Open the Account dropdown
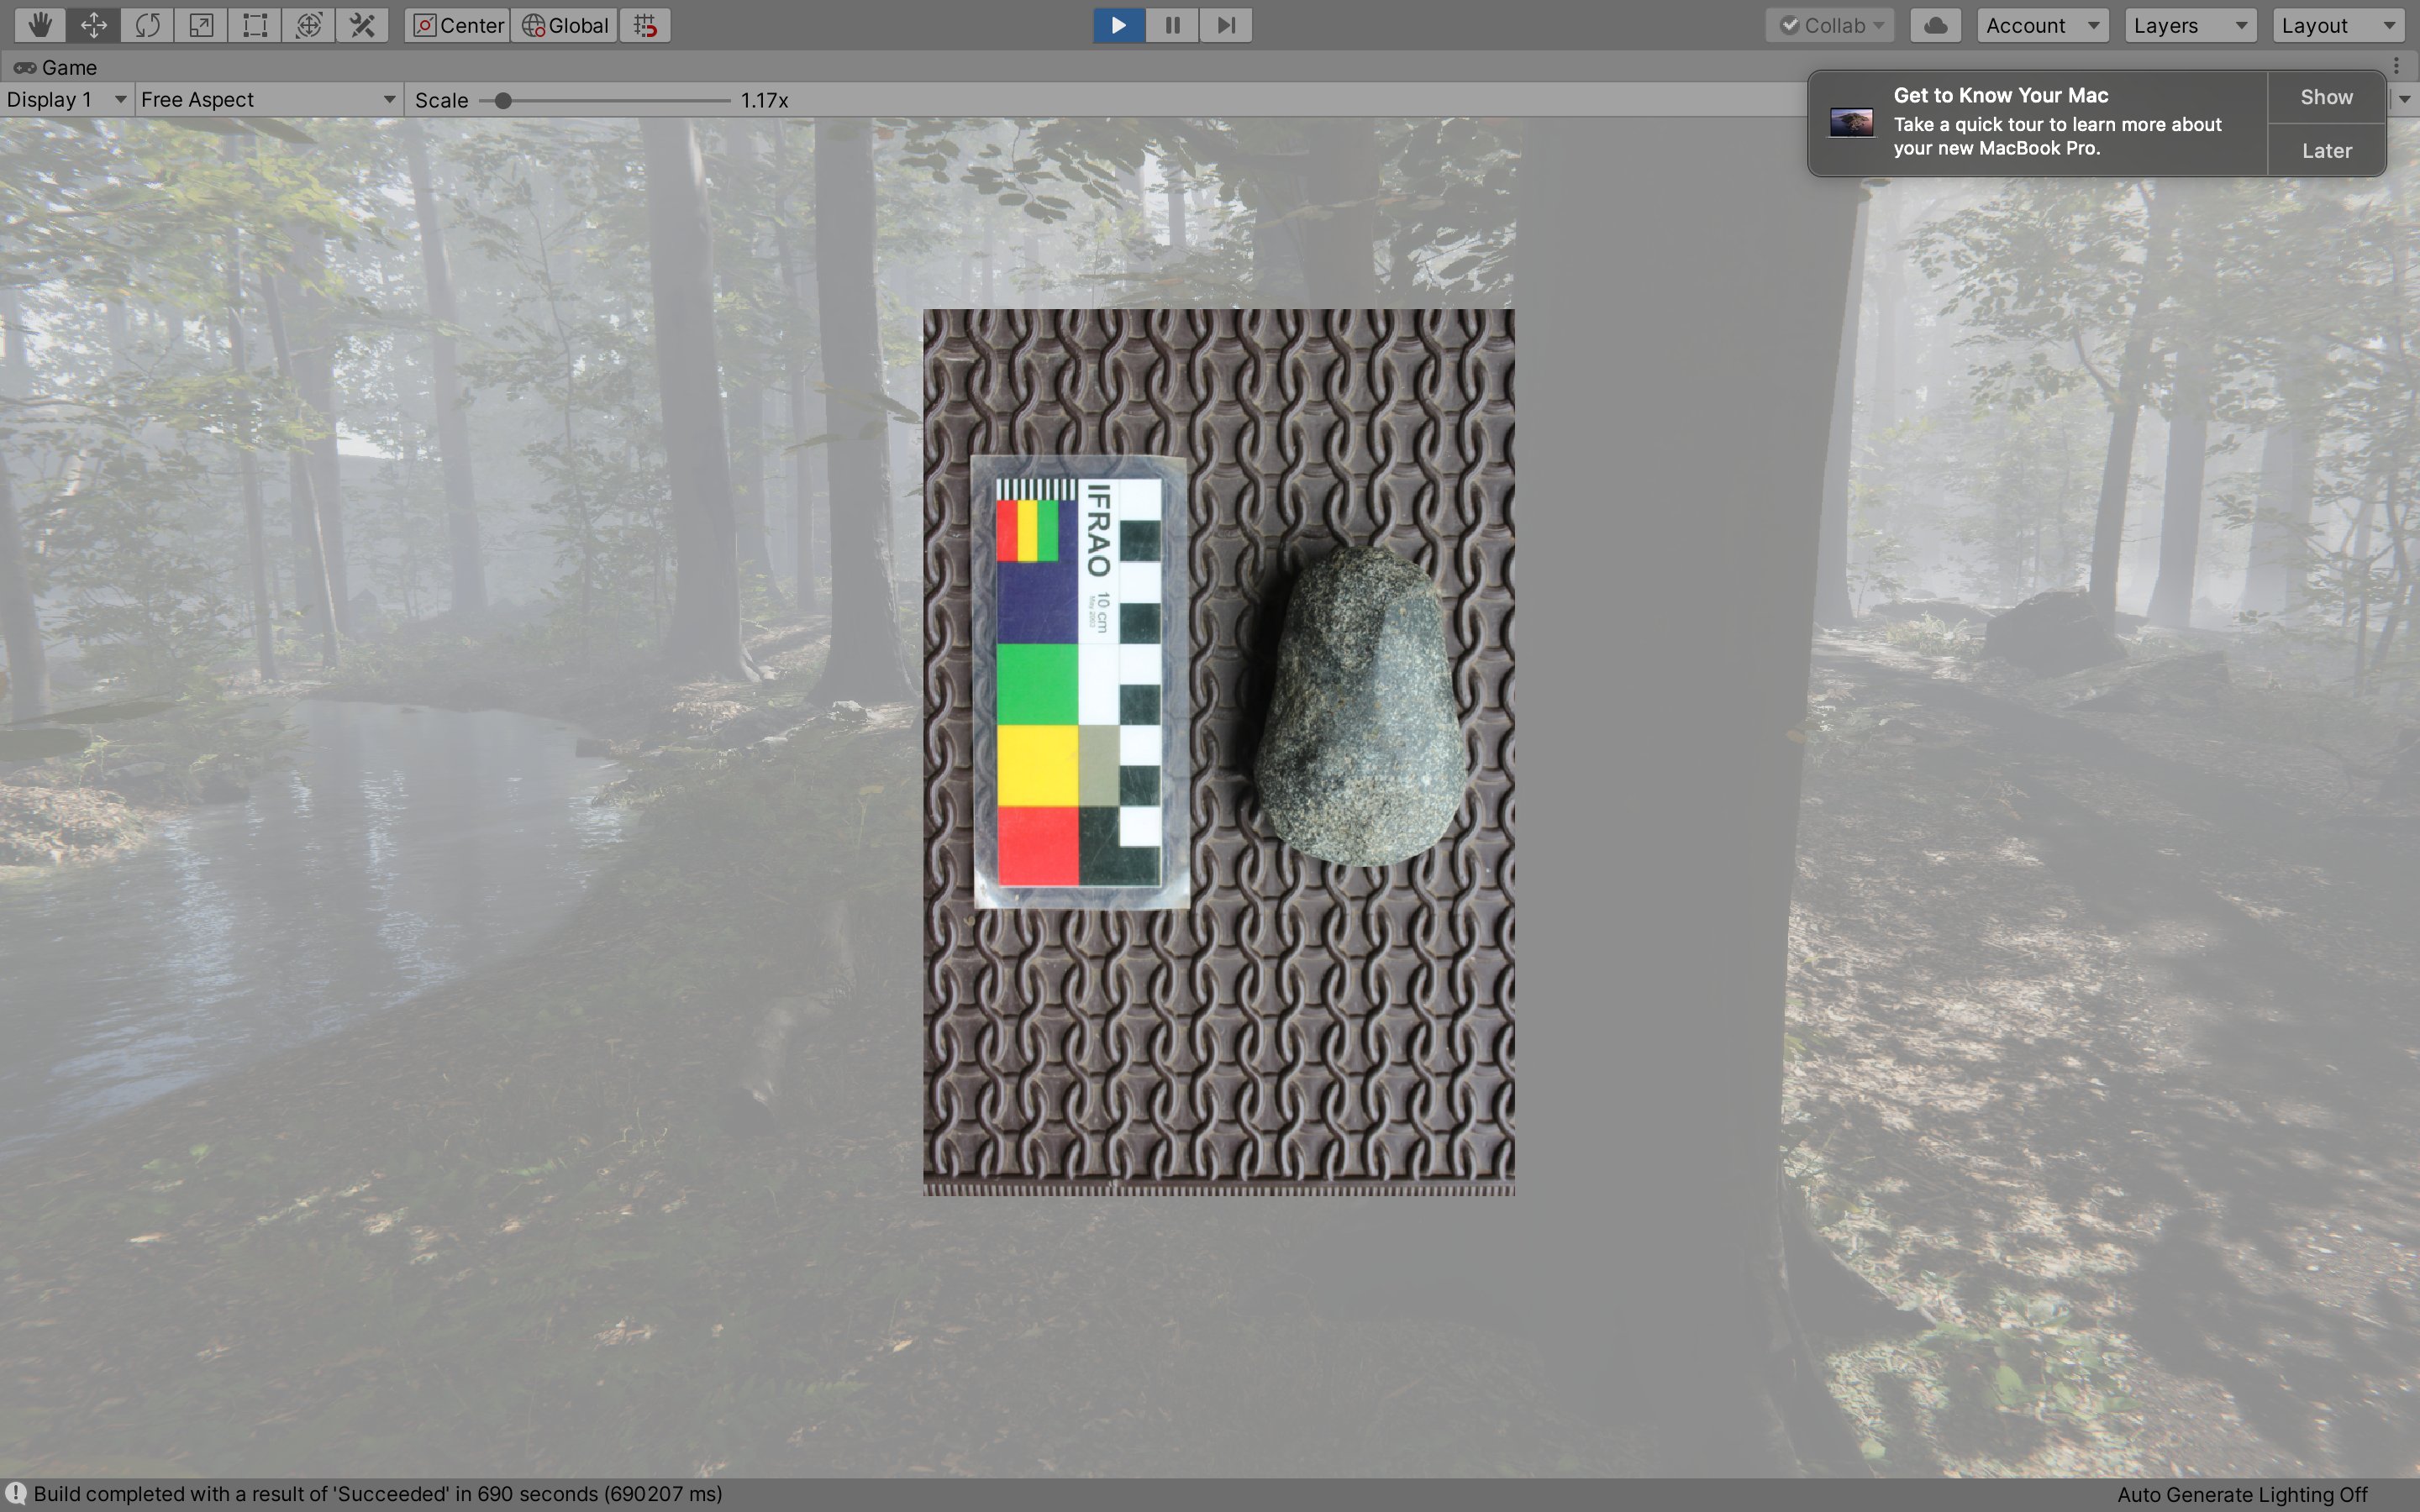Image resolution: width=2420 pixels, height=1512 pixels. (2043, 25)
